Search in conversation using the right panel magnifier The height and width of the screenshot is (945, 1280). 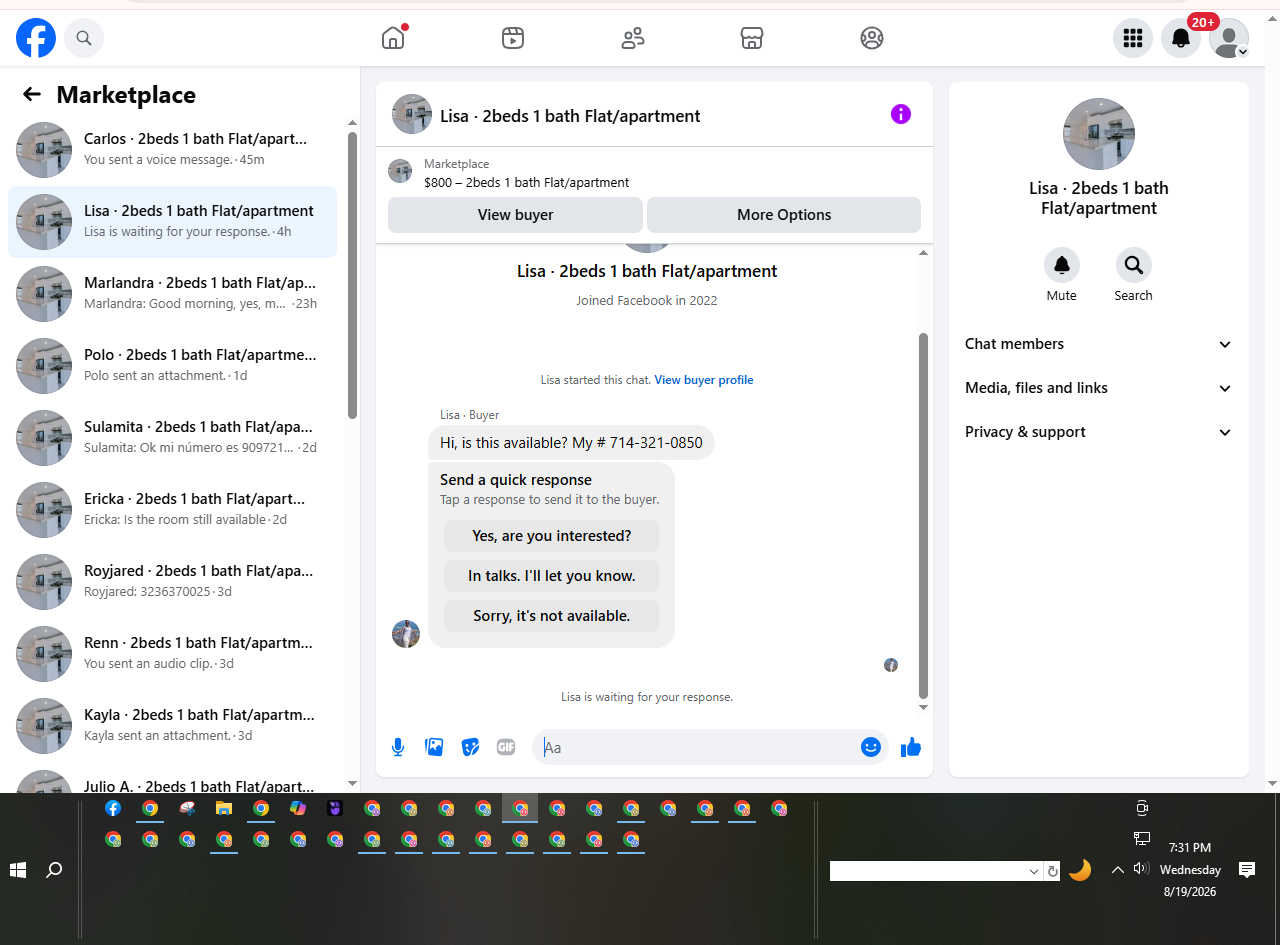click(x=1134, y=265)
